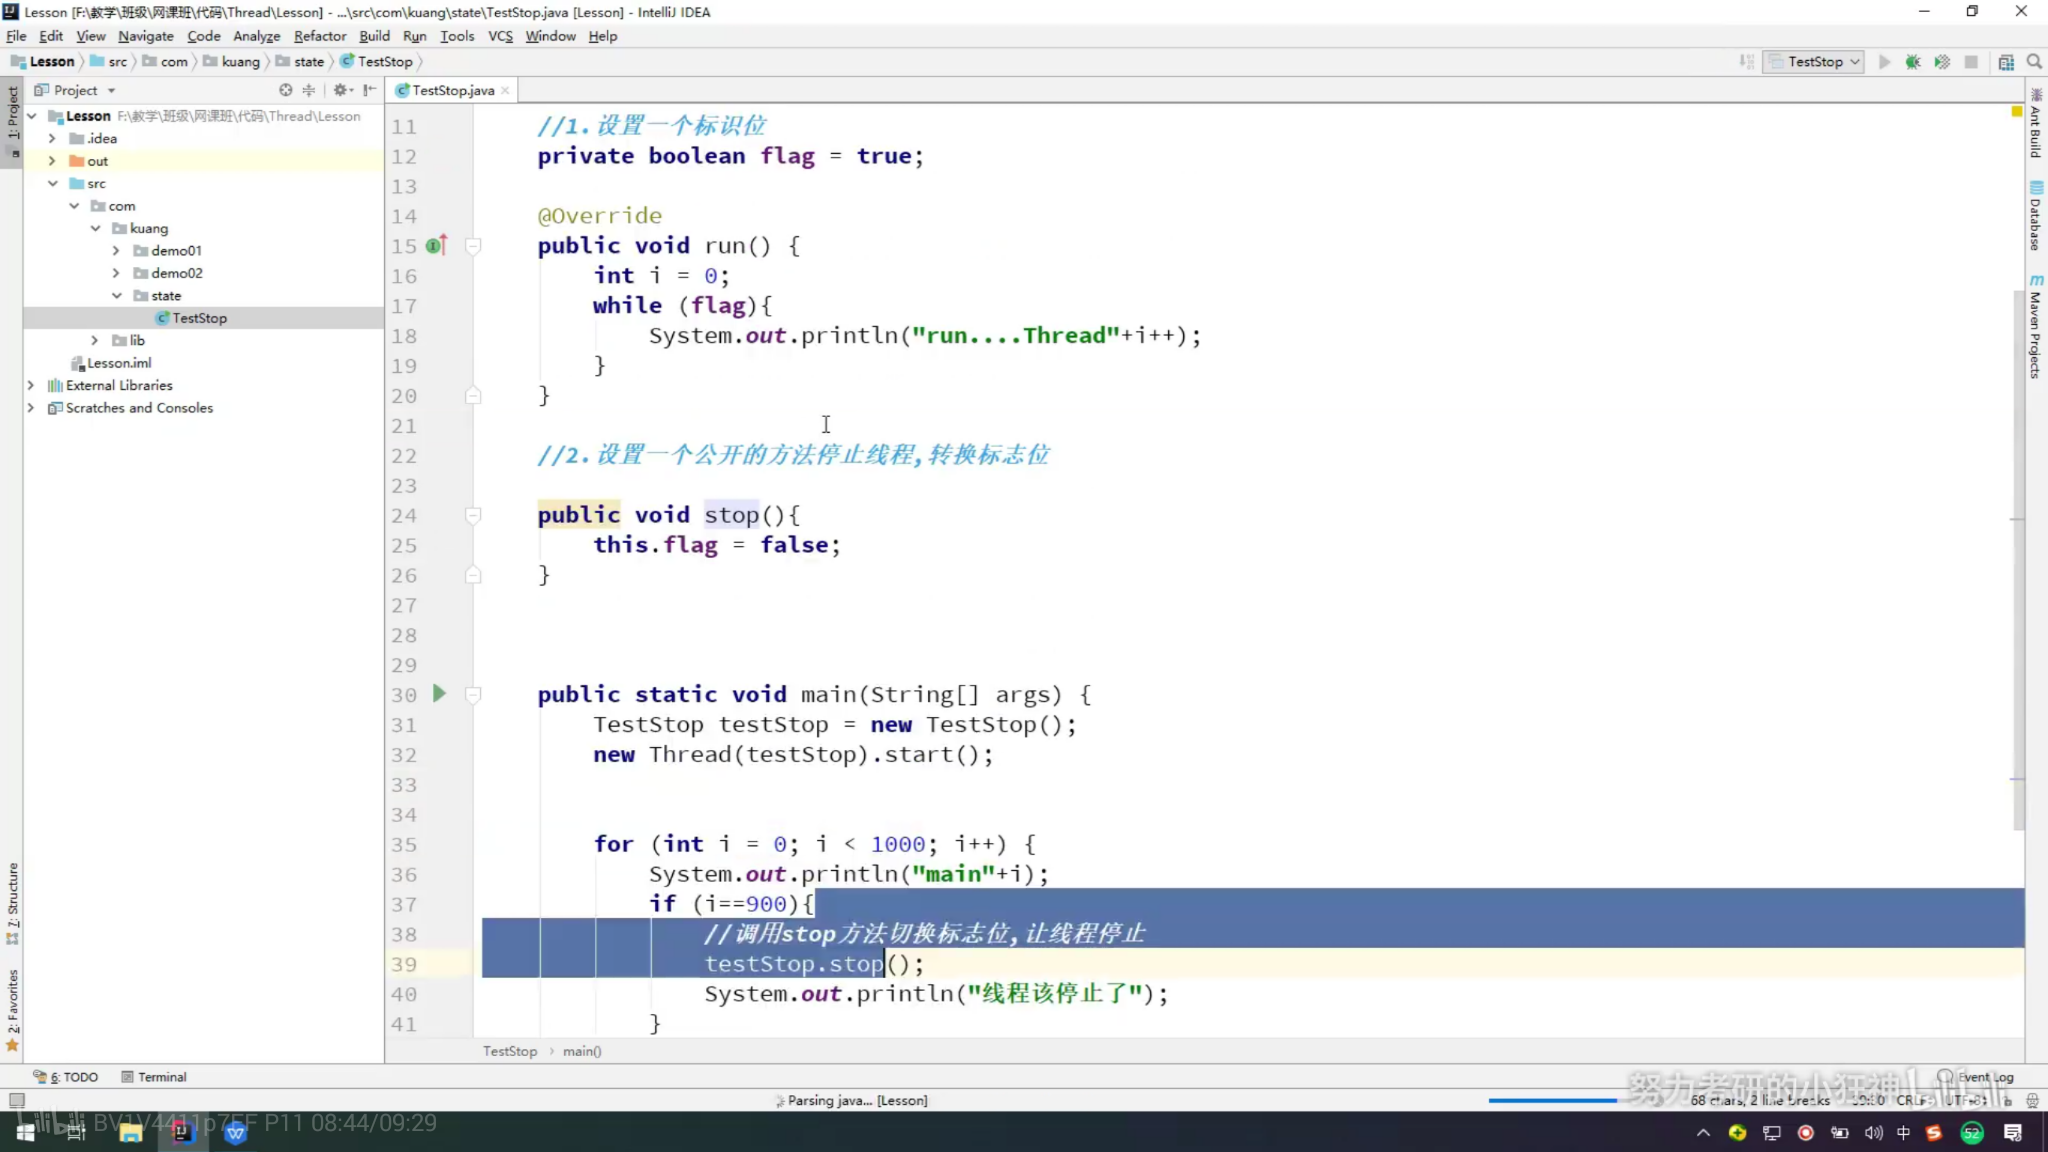Collapse the src folder
This screenshot has height=1152, width=2048.
tap(52, 183)
